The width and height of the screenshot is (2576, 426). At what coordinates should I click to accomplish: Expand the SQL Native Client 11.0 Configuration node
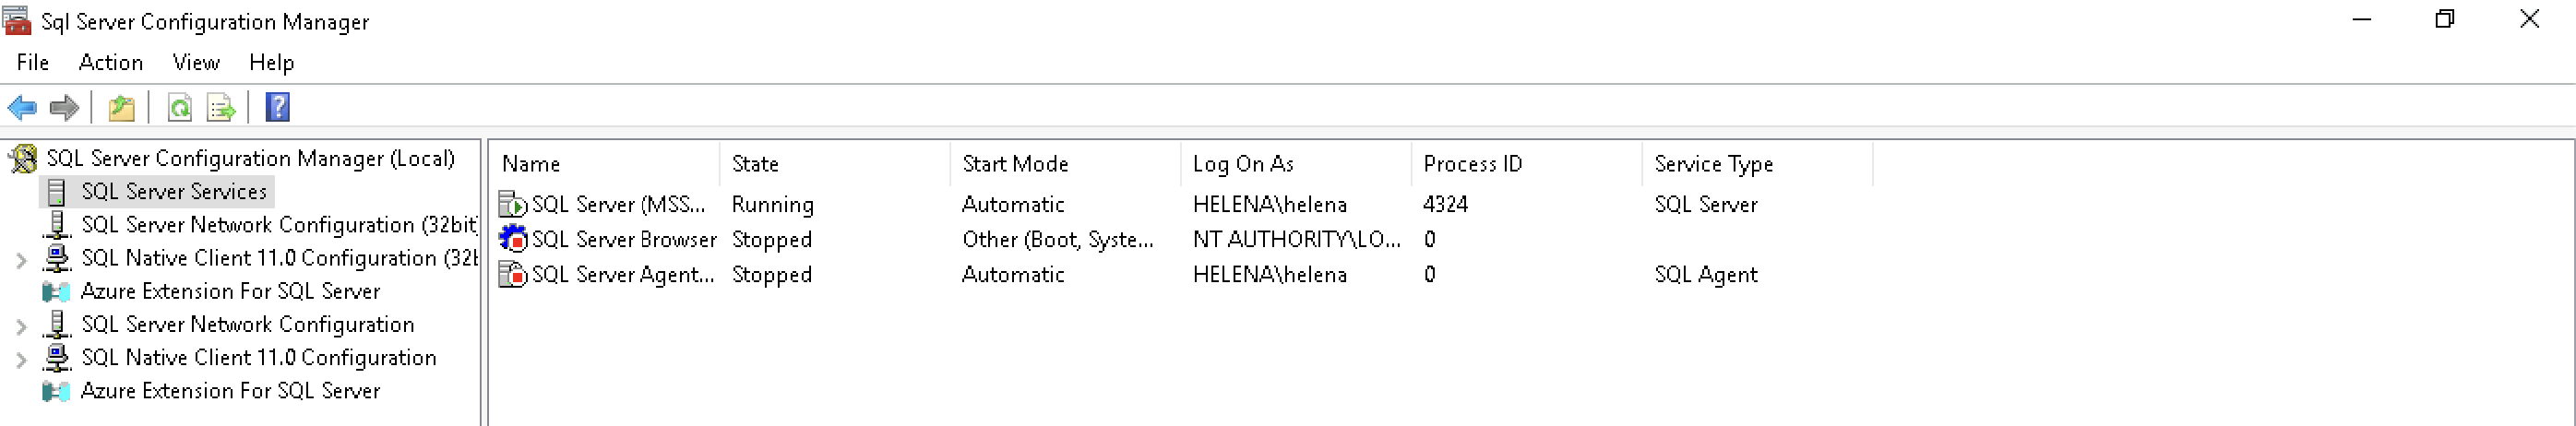[x=21, y=359]
